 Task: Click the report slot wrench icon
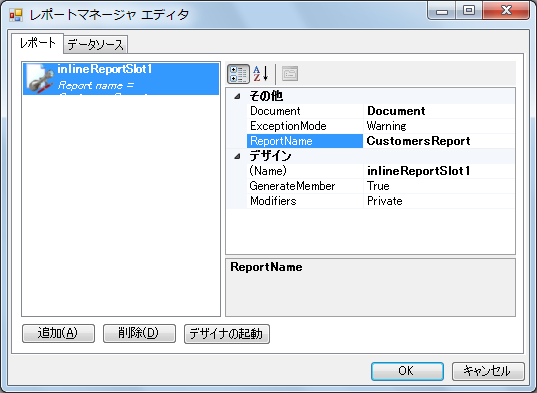[40, 79]
